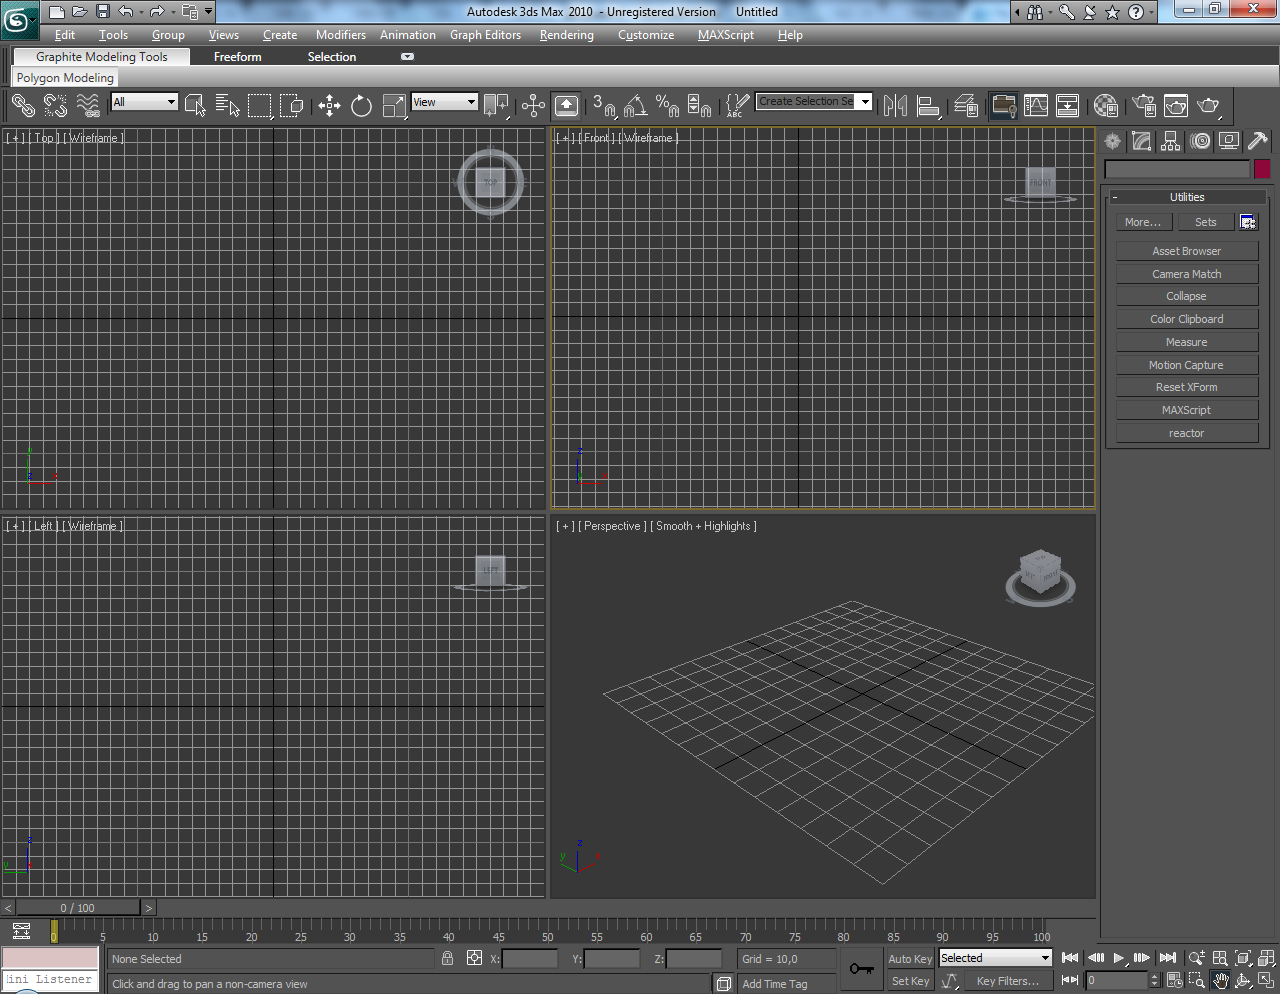Image resolution: width=1280 pixels, height=994 pixels.
Task: Click the Camera Match utility button
Action: point(1187,274)
